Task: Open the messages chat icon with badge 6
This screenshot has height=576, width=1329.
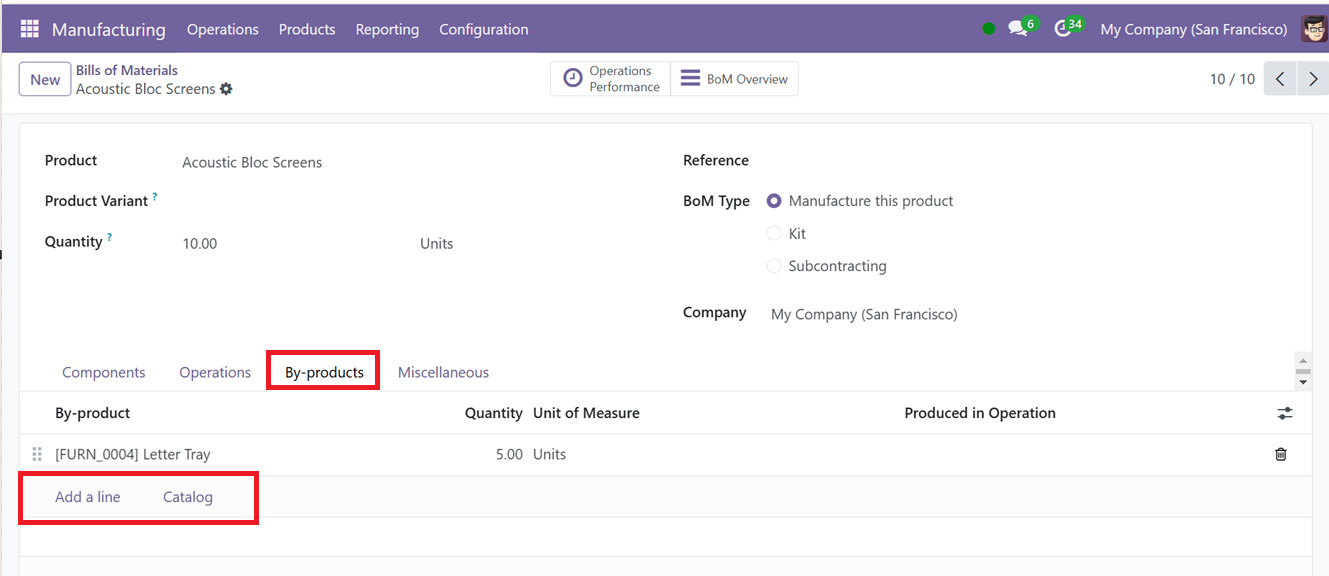Action: (x=1018, y=28)
